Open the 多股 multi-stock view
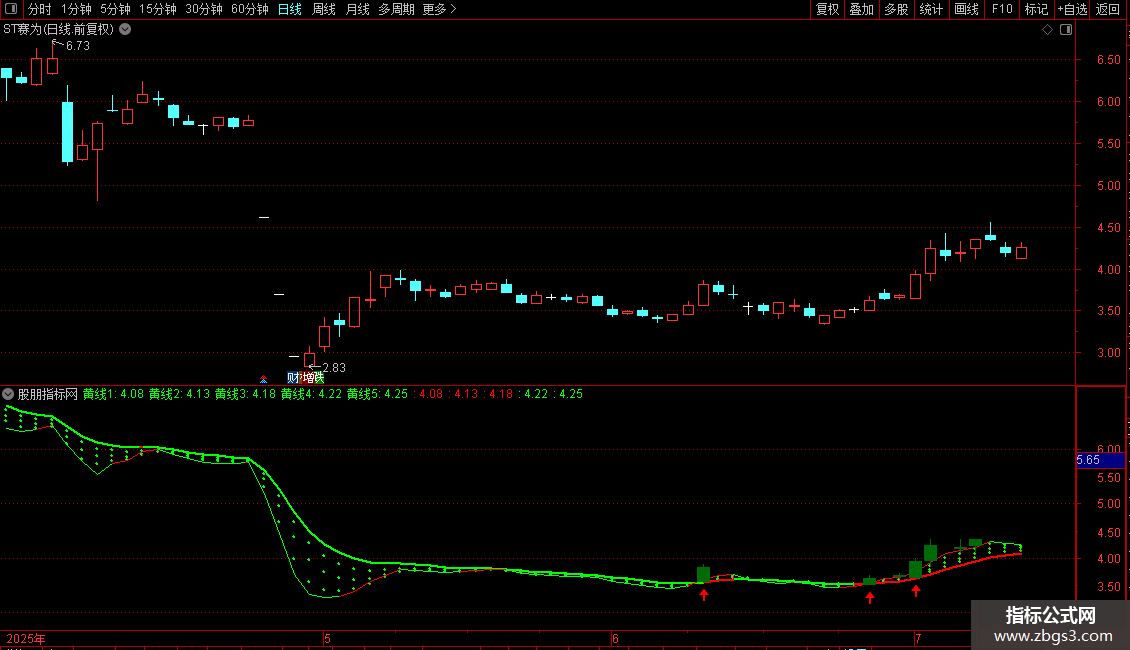 (896, 9)
